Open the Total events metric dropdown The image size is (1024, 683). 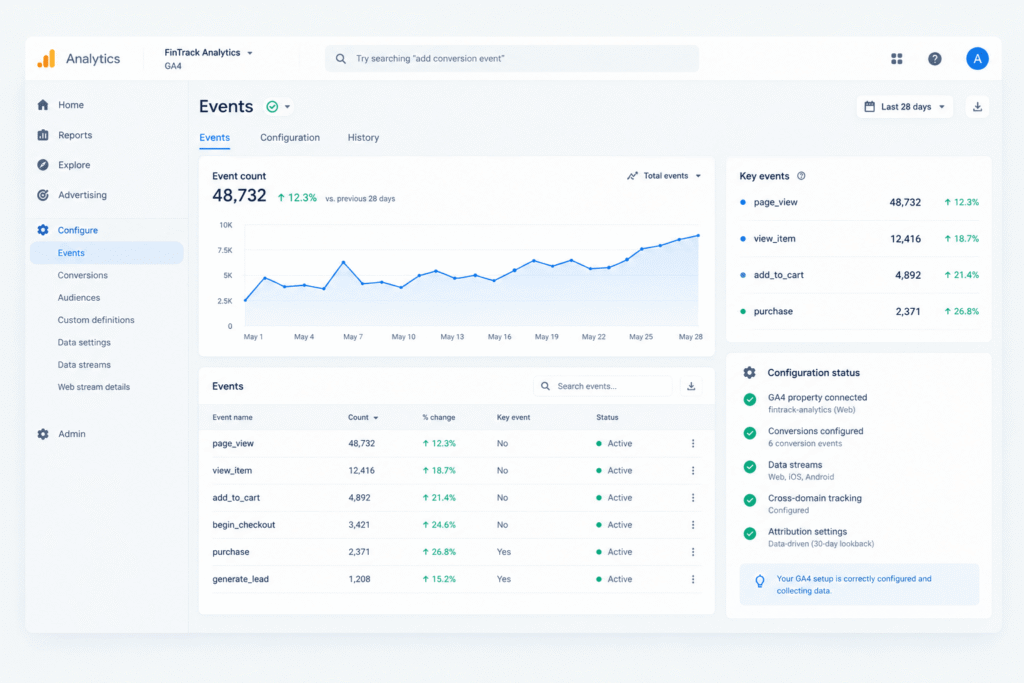(664, 176)
